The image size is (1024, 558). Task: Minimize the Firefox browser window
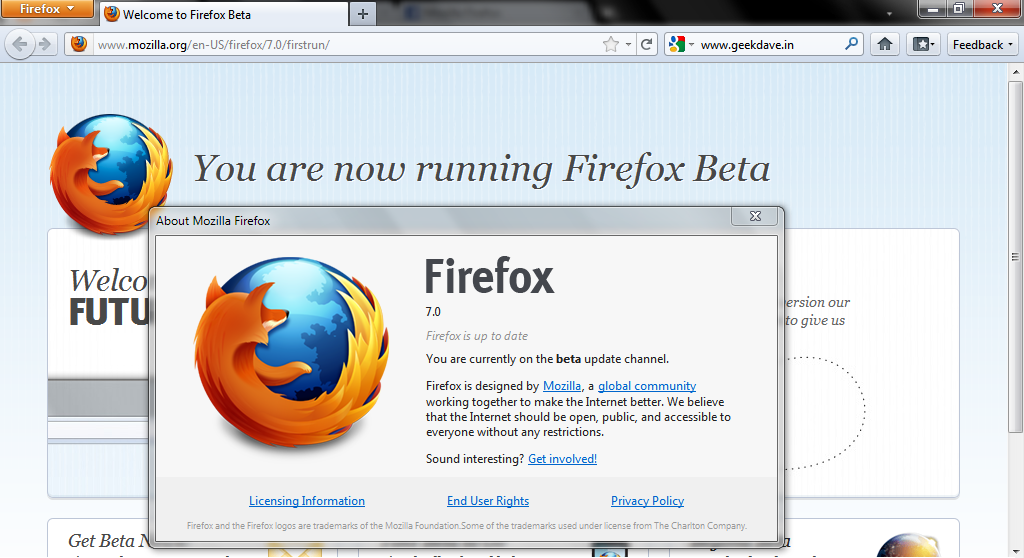[933, 9]
